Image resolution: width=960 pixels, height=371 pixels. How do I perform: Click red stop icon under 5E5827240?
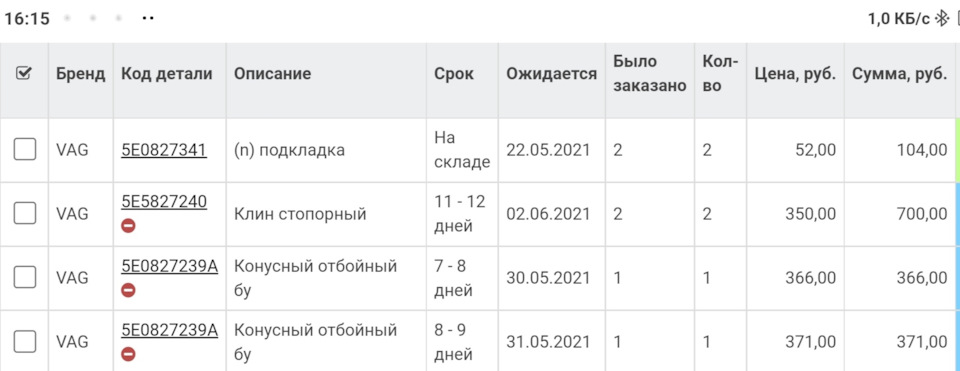click(128, 226)
